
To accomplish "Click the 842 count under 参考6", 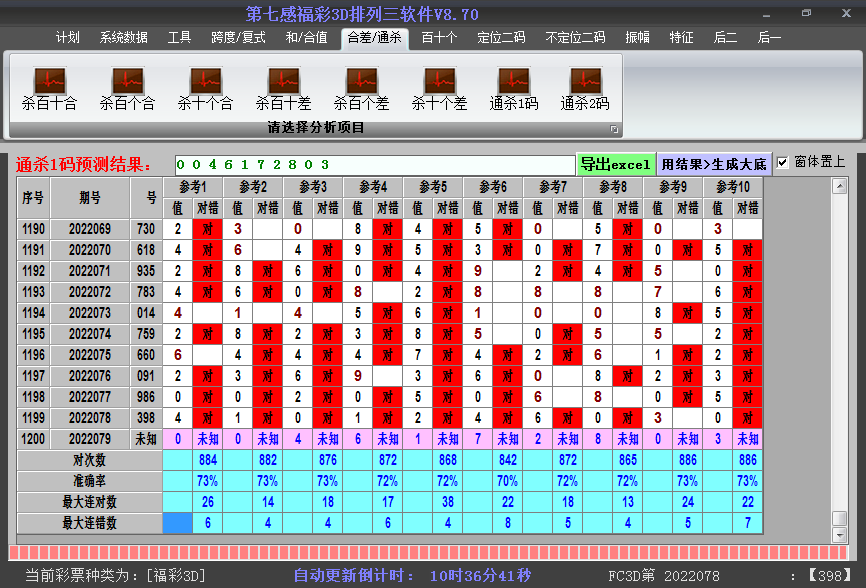I will (508, 460).
